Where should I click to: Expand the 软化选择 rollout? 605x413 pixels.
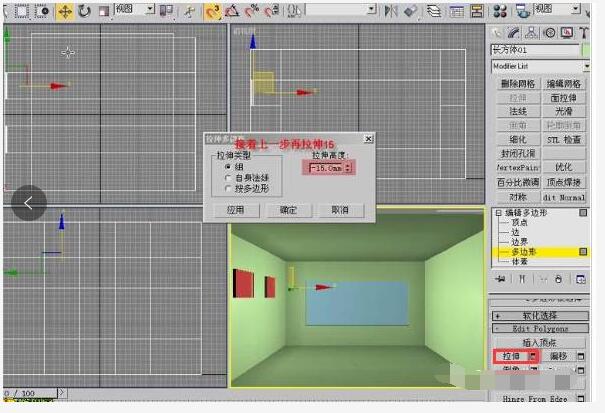pyautogui.click(x=540, y=316)
